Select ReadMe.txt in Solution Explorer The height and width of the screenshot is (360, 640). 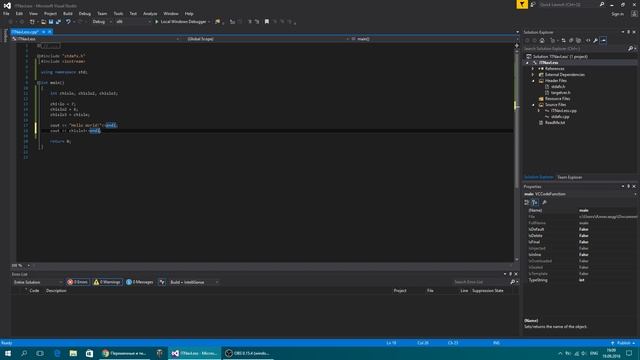(x=555, y=122)
